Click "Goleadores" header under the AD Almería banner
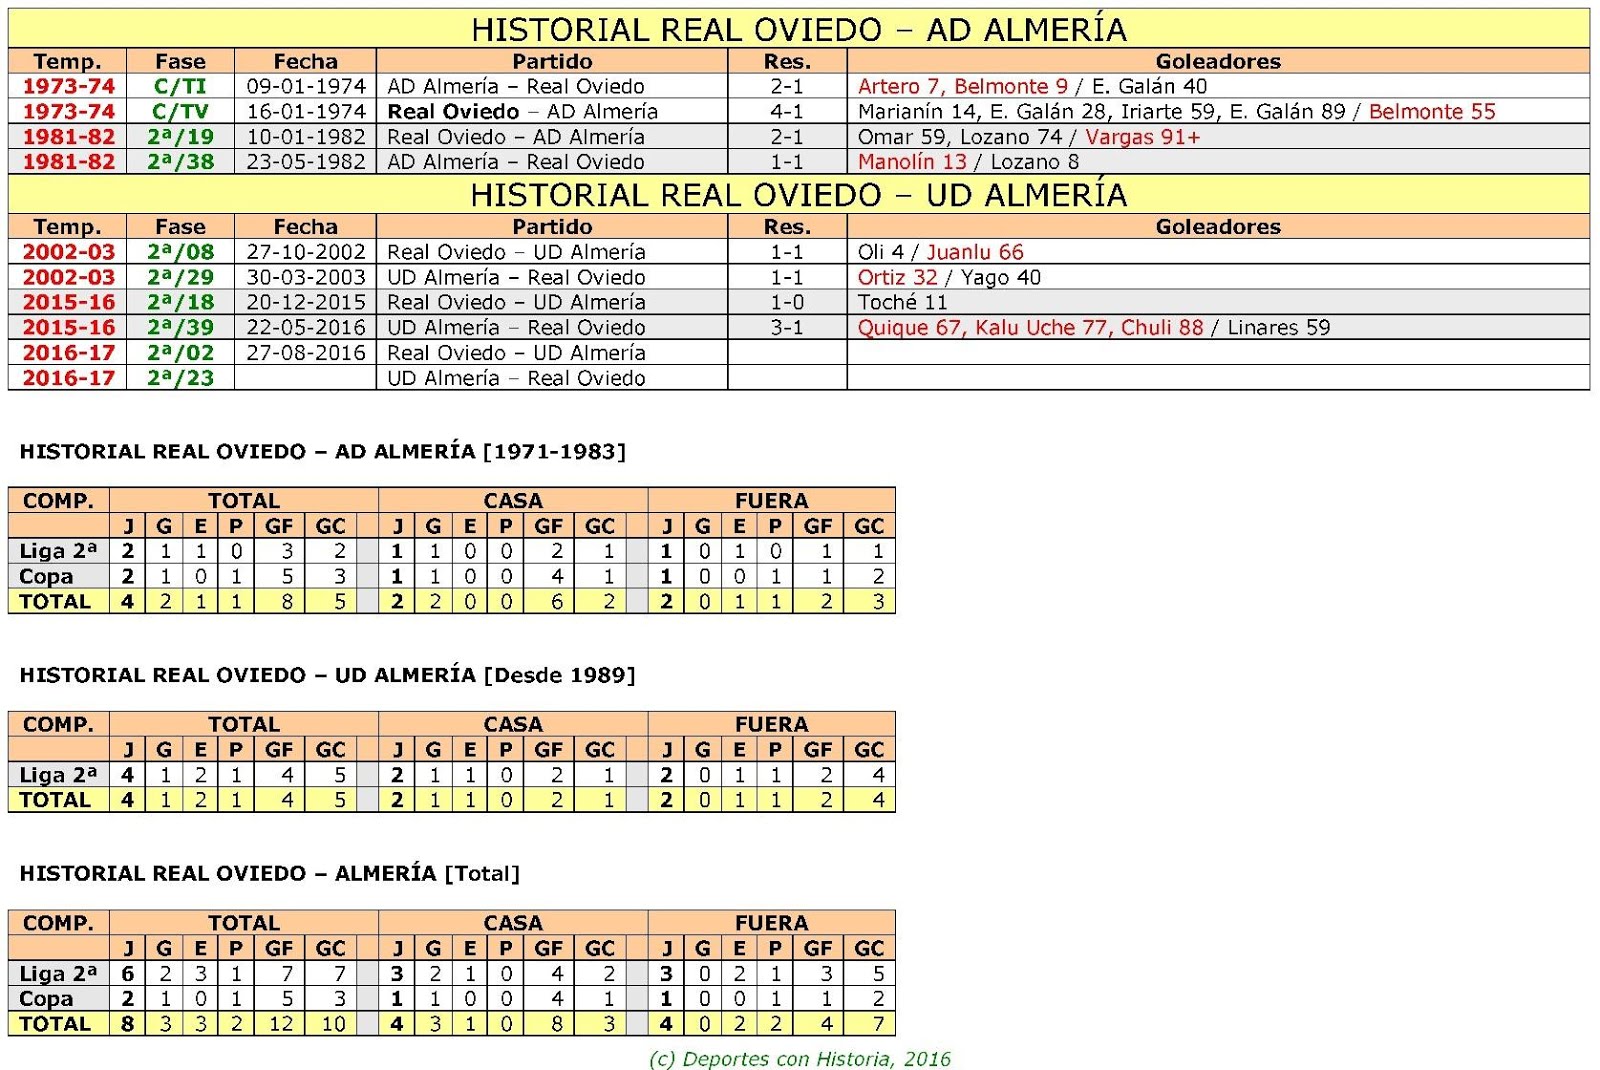 1218,61
